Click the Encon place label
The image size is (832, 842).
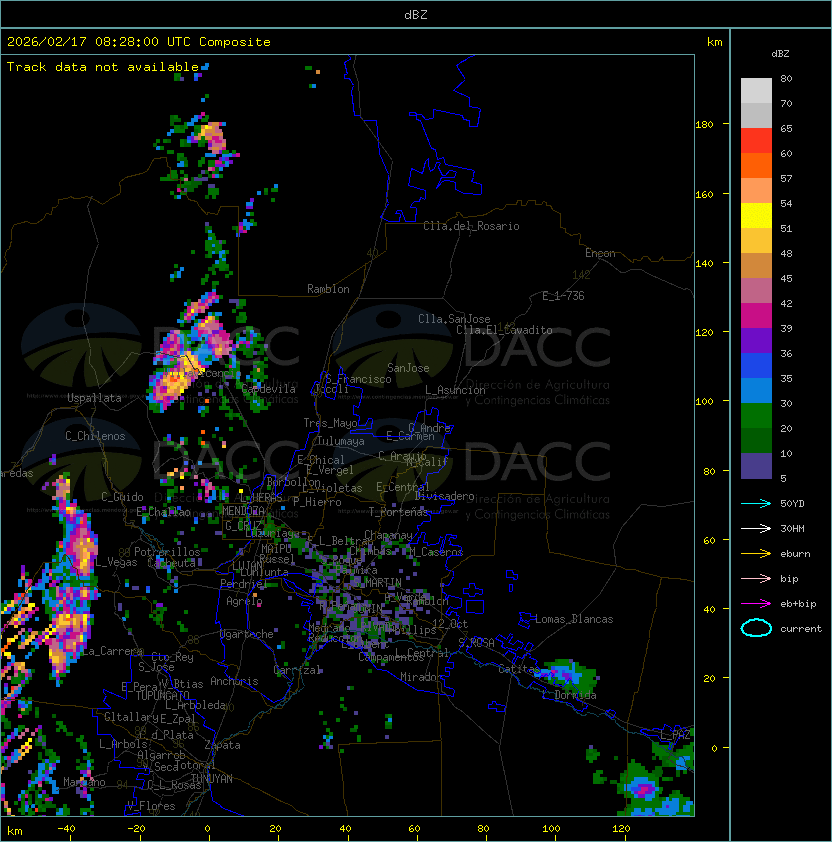(600, 253)
